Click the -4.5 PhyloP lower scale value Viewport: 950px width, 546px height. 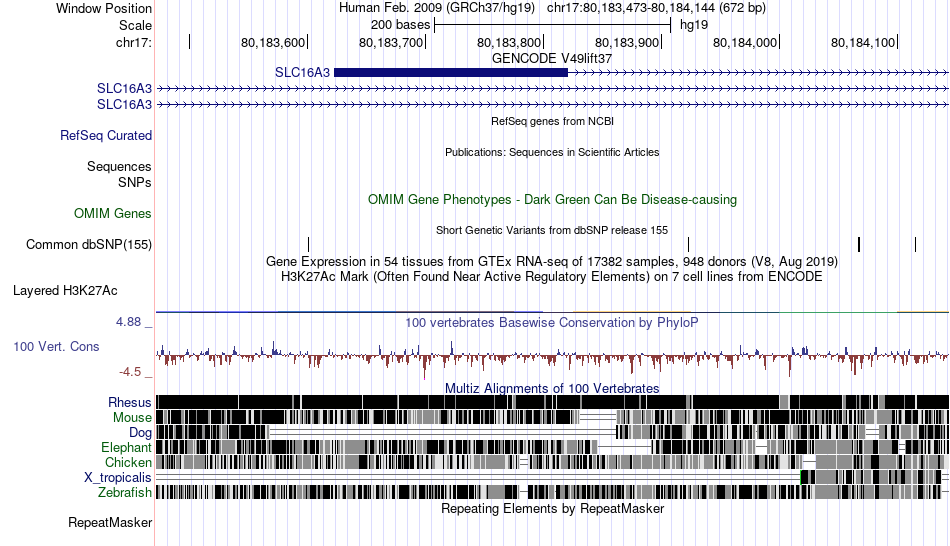tap(130, 371)
